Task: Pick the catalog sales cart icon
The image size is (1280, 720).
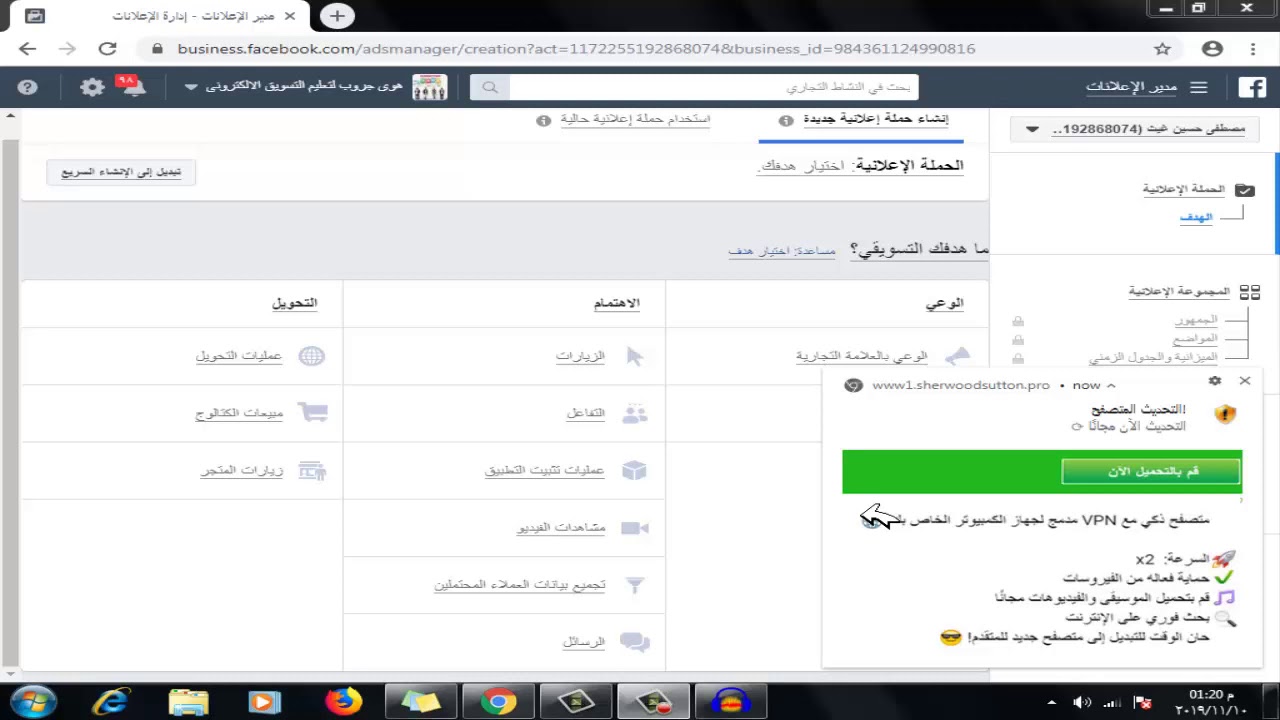Action: 313,413
